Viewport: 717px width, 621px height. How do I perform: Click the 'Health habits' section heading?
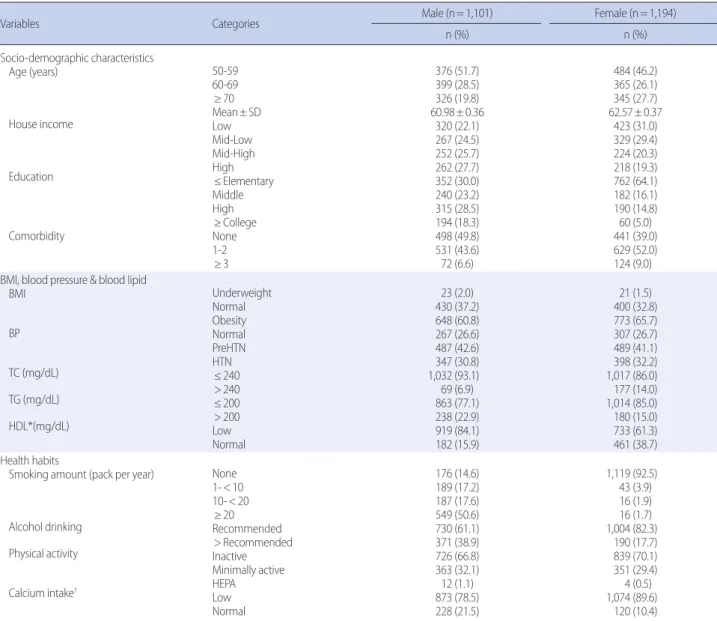[x=30, y=460]
